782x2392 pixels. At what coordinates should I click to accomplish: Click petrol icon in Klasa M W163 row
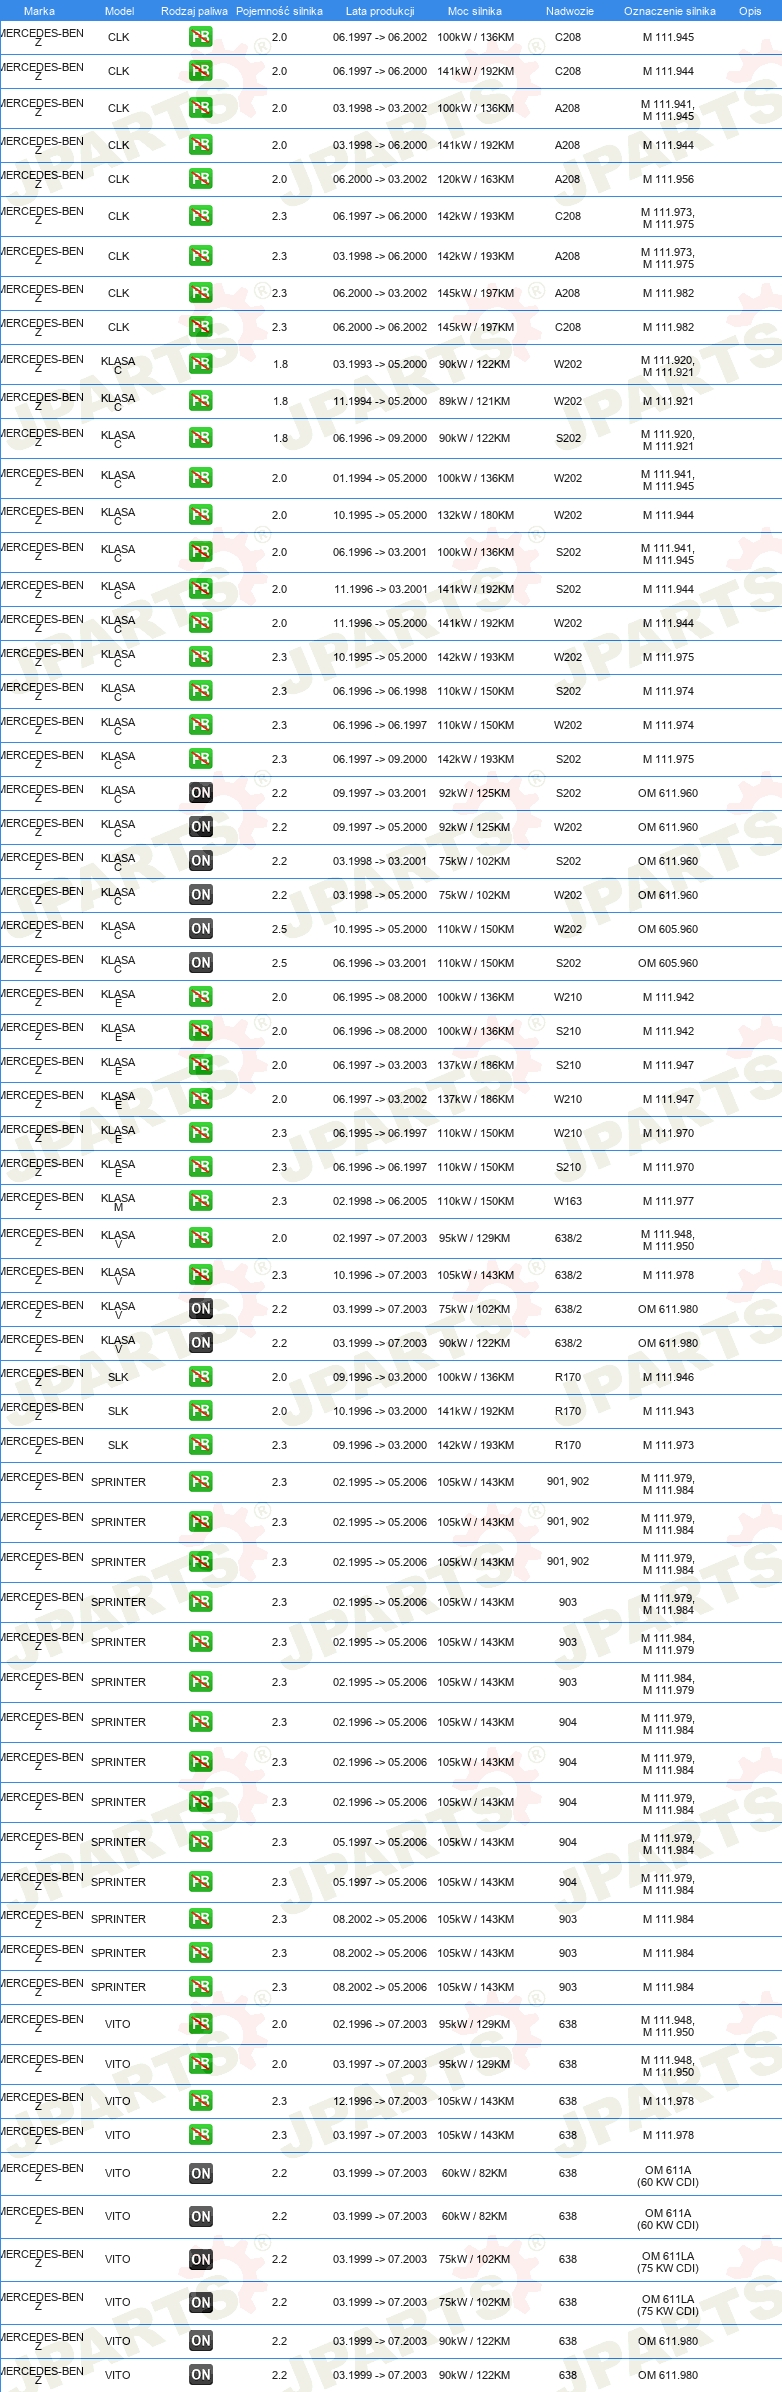[200, 1201]
